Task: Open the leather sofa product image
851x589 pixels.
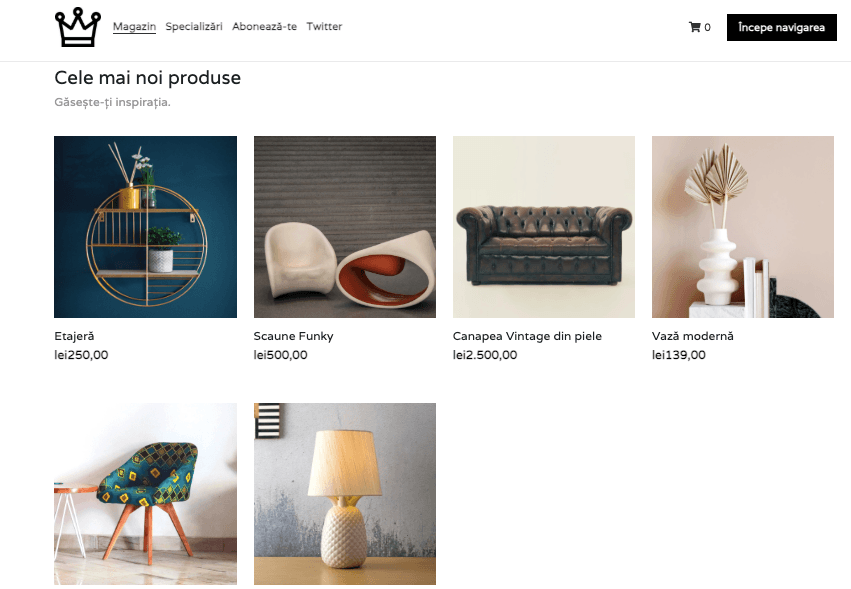Action: [544, 227]
